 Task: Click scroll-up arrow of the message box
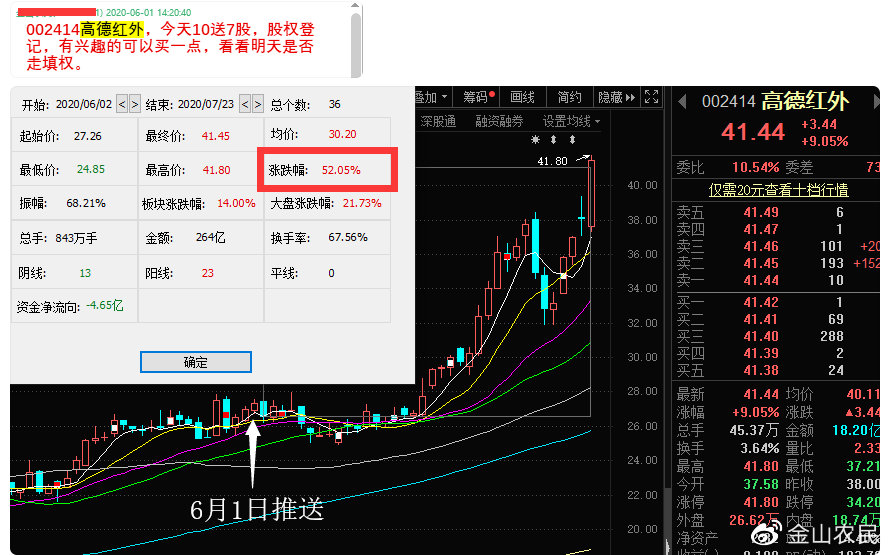[x=355, y=6]
